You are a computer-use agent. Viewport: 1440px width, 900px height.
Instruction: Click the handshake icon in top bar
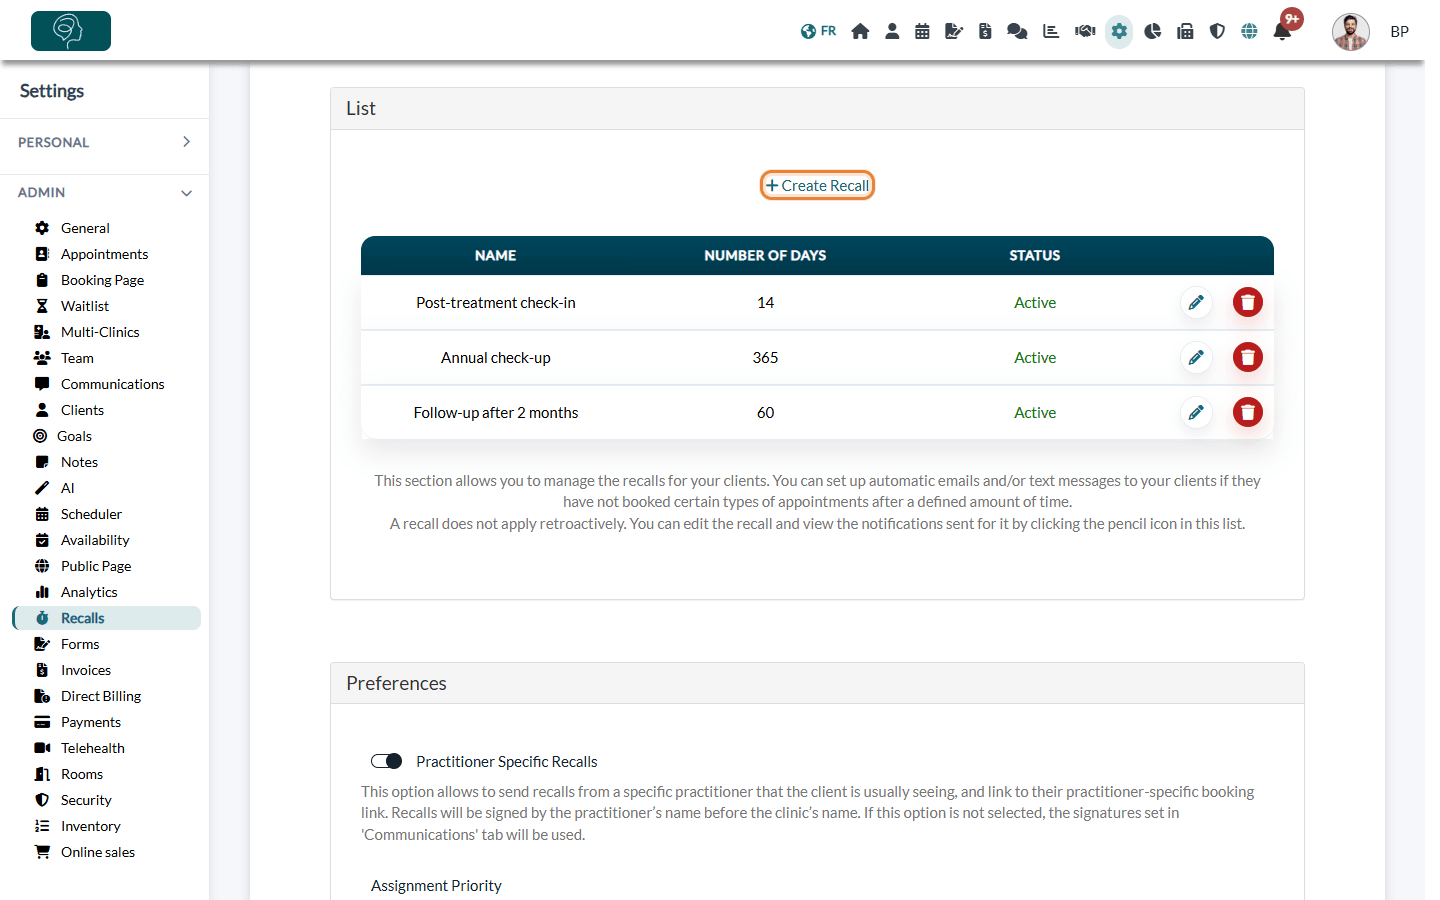click(1085, 31)
